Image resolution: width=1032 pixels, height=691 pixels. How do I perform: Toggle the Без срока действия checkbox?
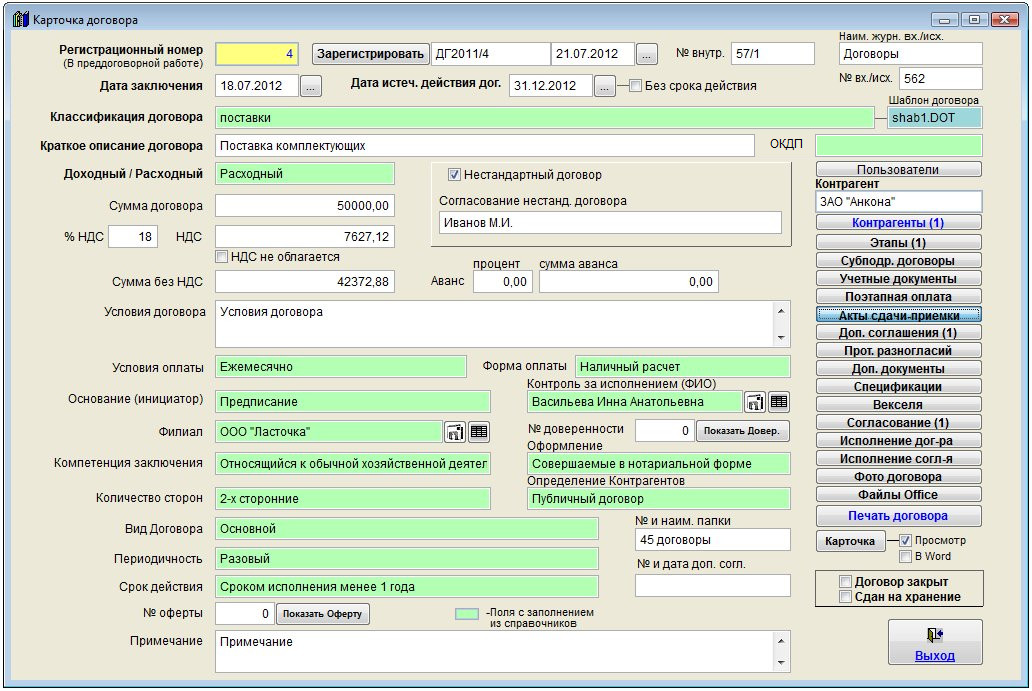coord(635,86)
